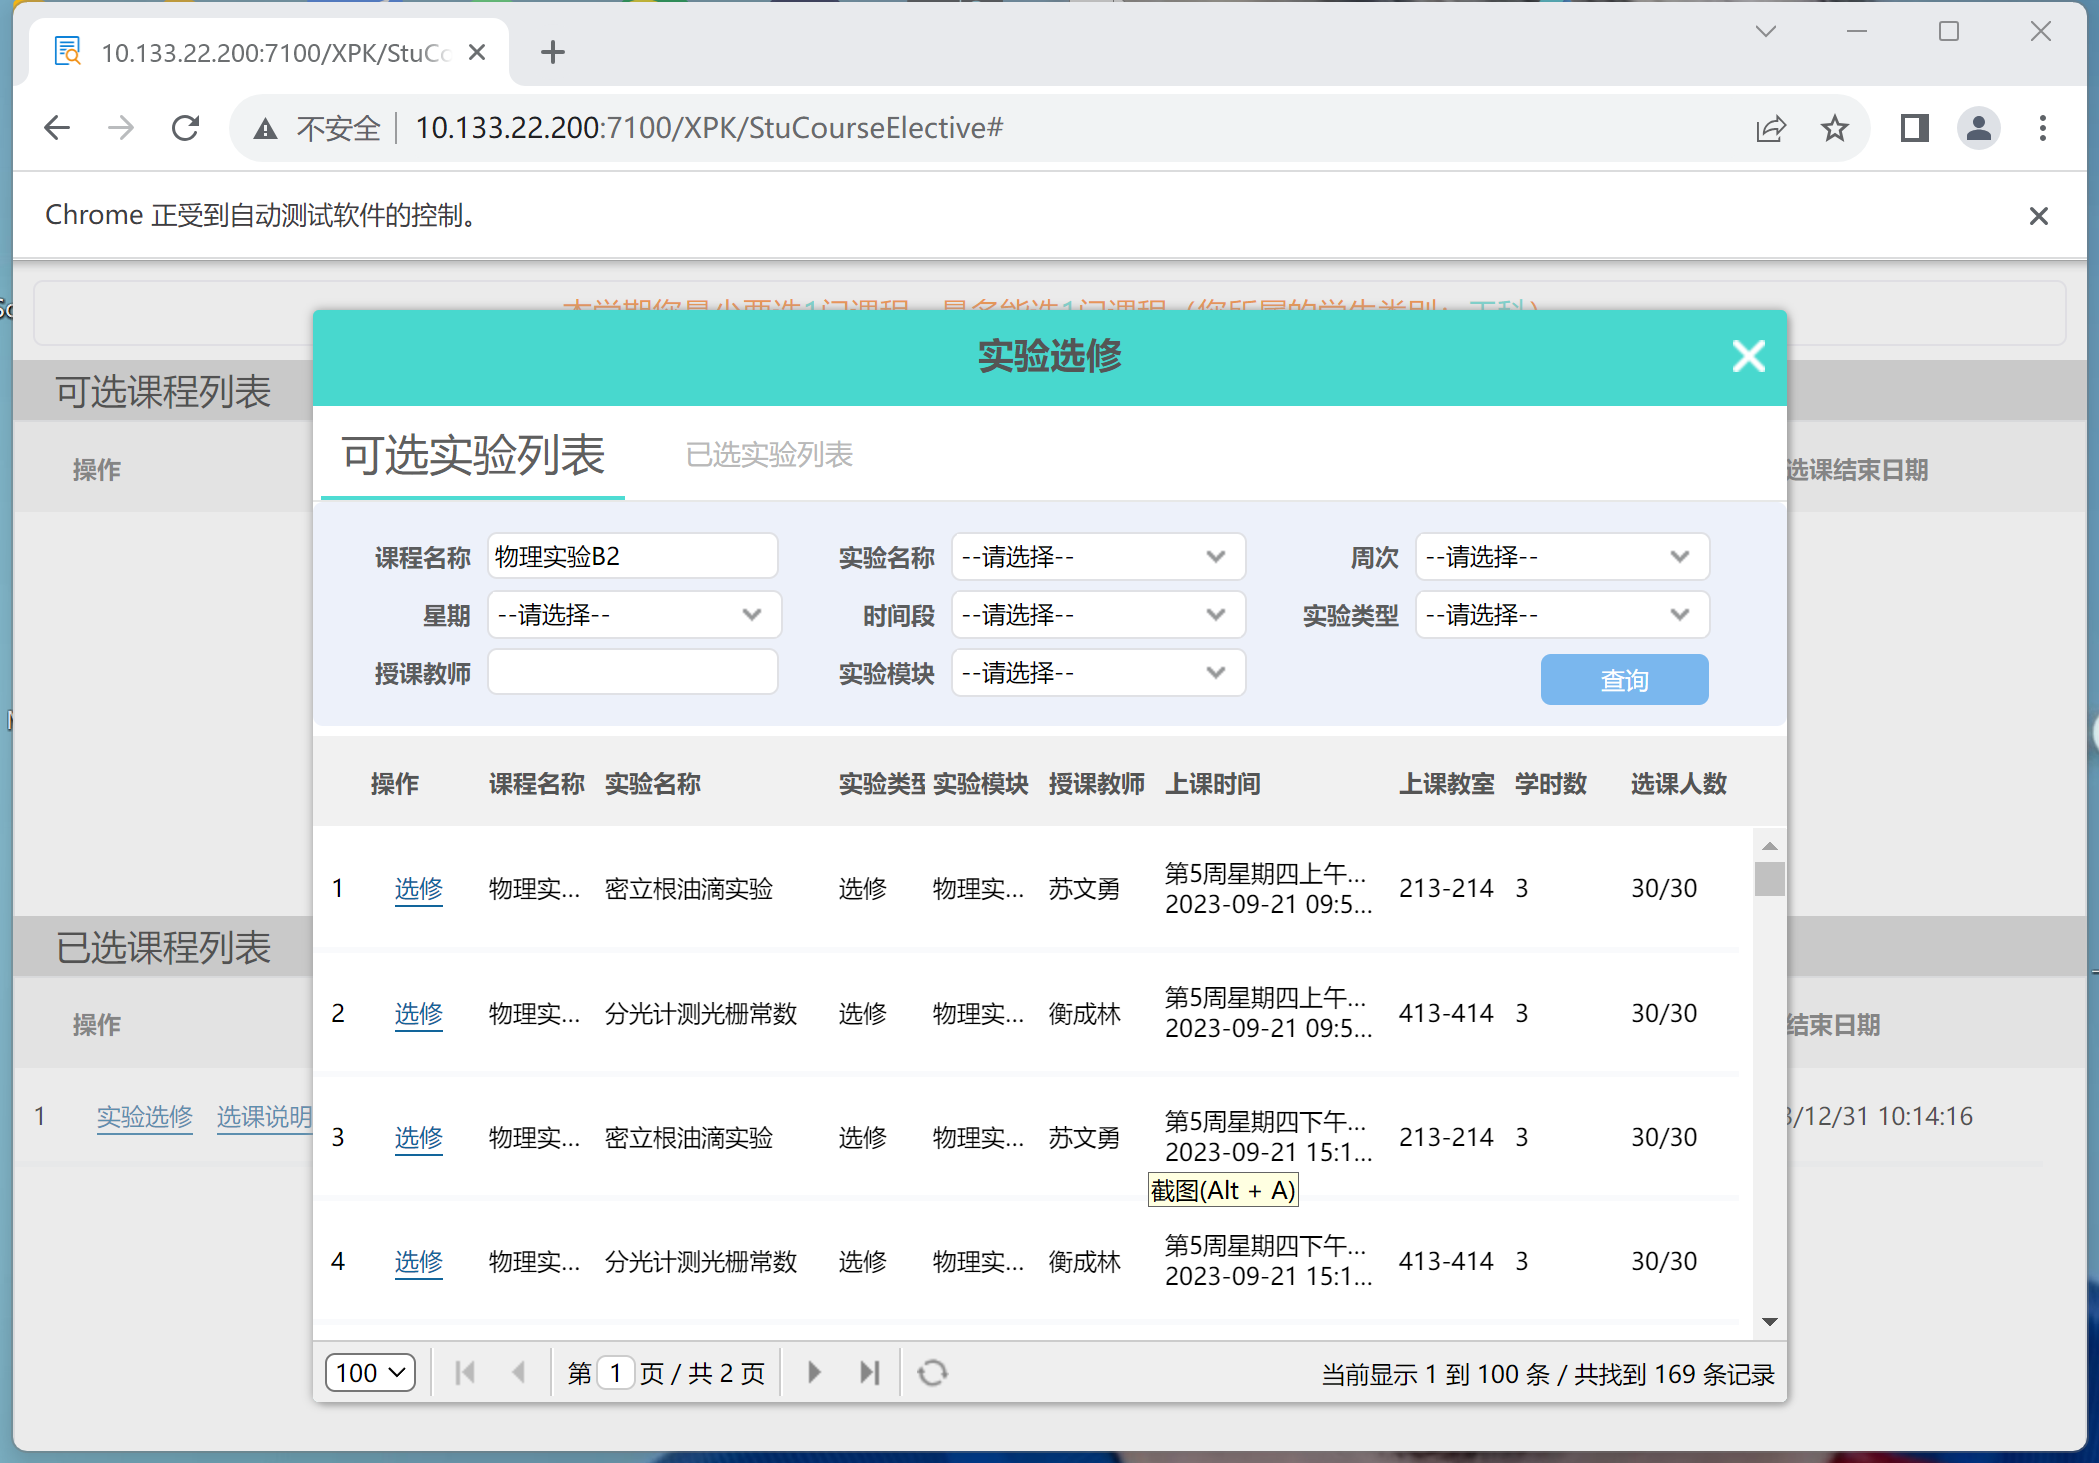Select 分光计测光栅常数 in row 2
This screenshot has width=2099, height=1463.
[x=700, y=1013]
